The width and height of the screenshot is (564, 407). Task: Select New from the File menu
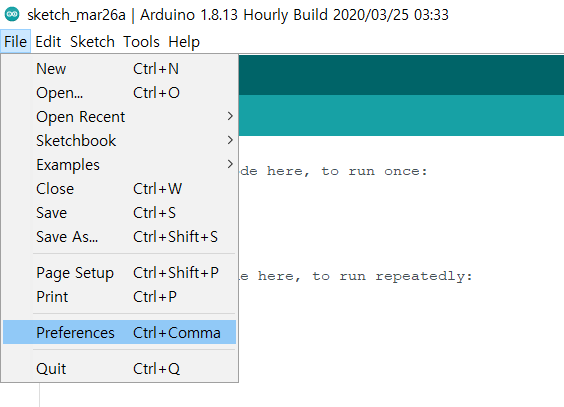(119, 69)
